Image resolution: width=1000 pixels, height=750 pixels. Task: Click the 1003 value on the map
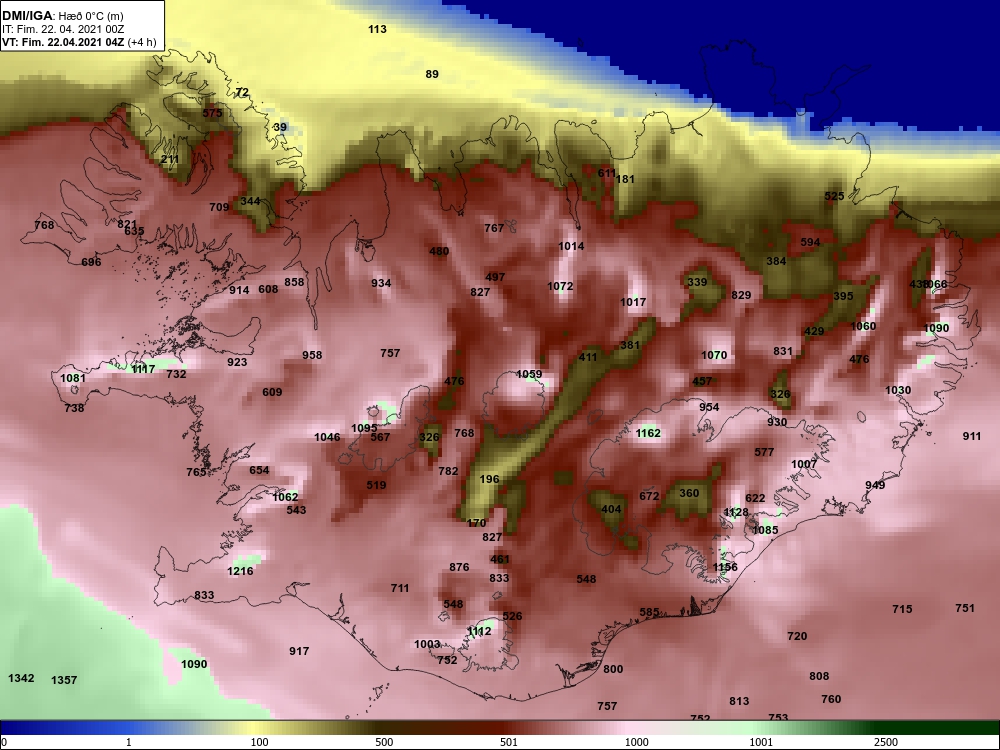click(x=427, y=644)
